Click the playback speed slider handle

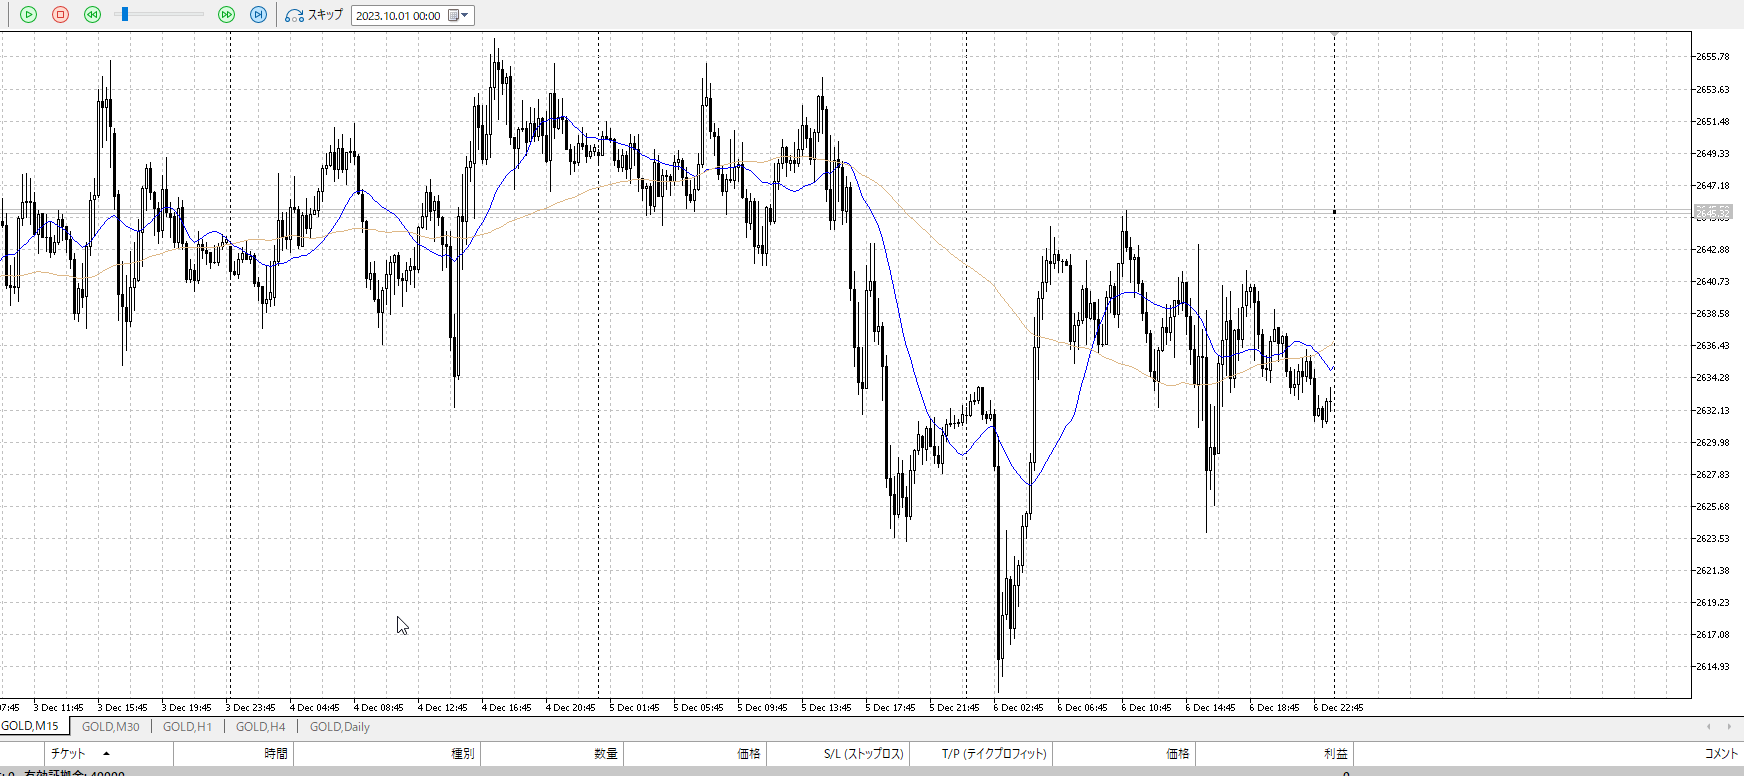124,14
